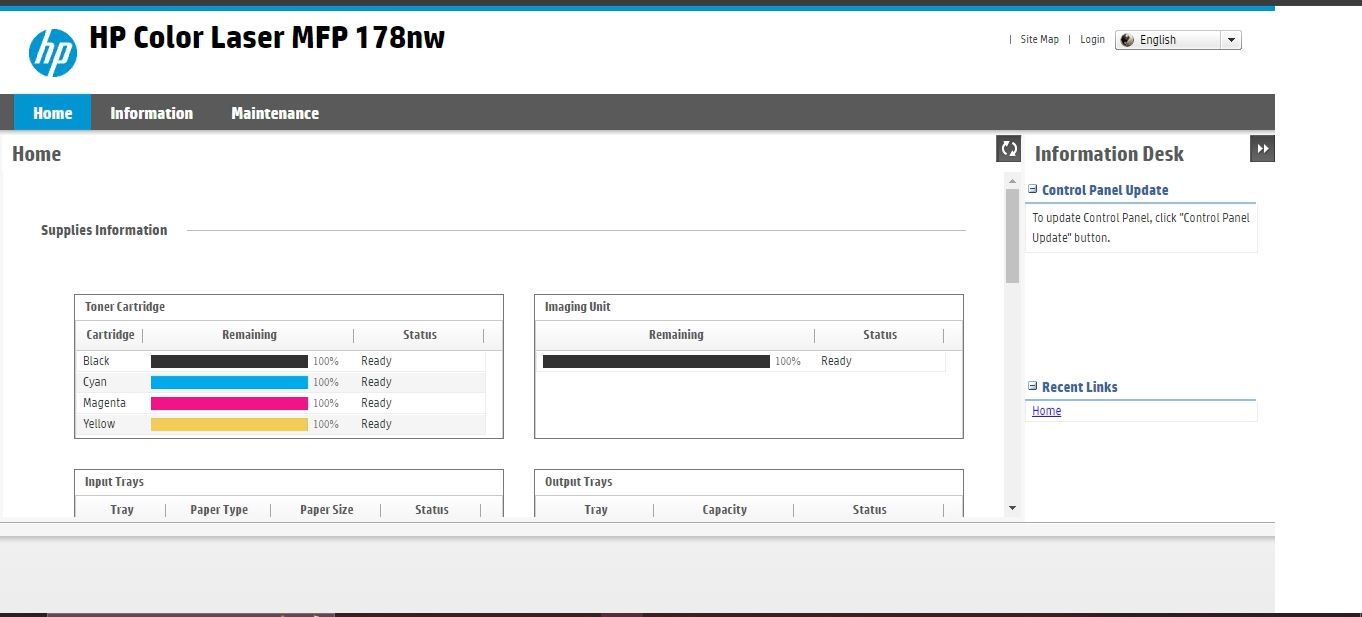Screen dimensions: 1362x617
Task: Open the English language dropdown
Action: pyautogui.click(x=1233, y=39)
